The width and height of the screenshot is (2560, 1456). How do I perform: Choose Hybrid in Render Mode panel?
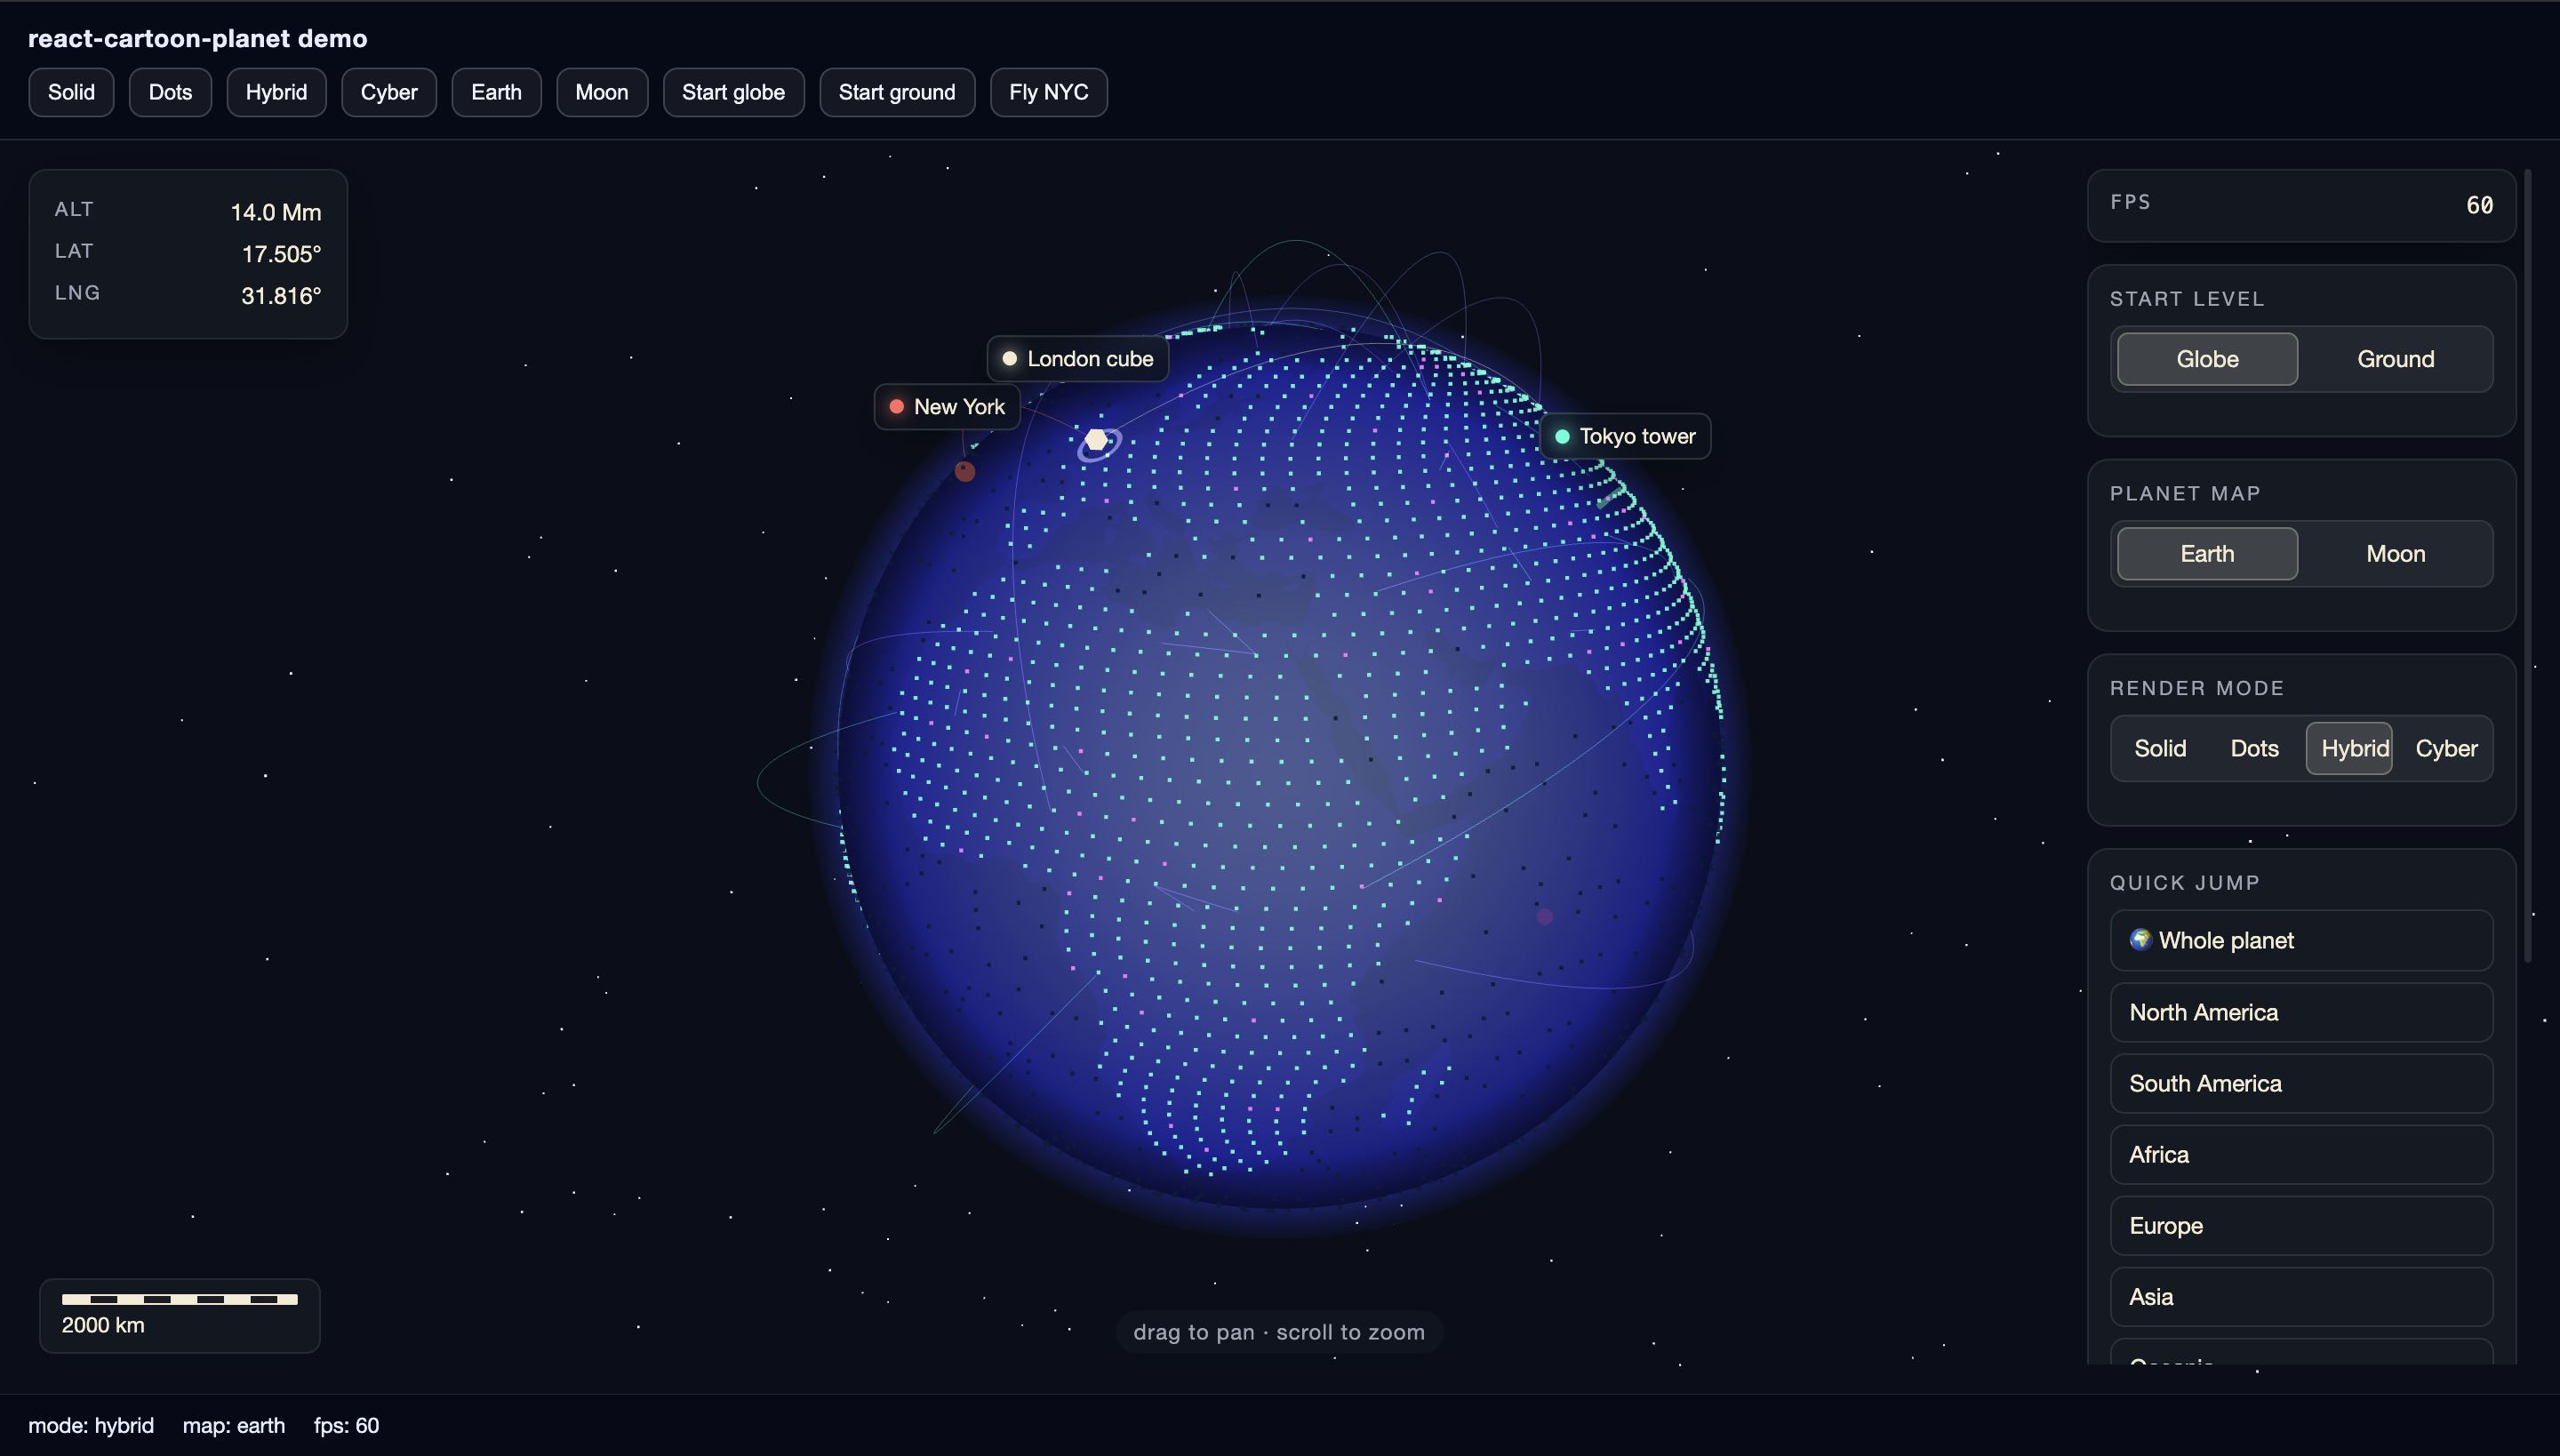(2349, 748)
